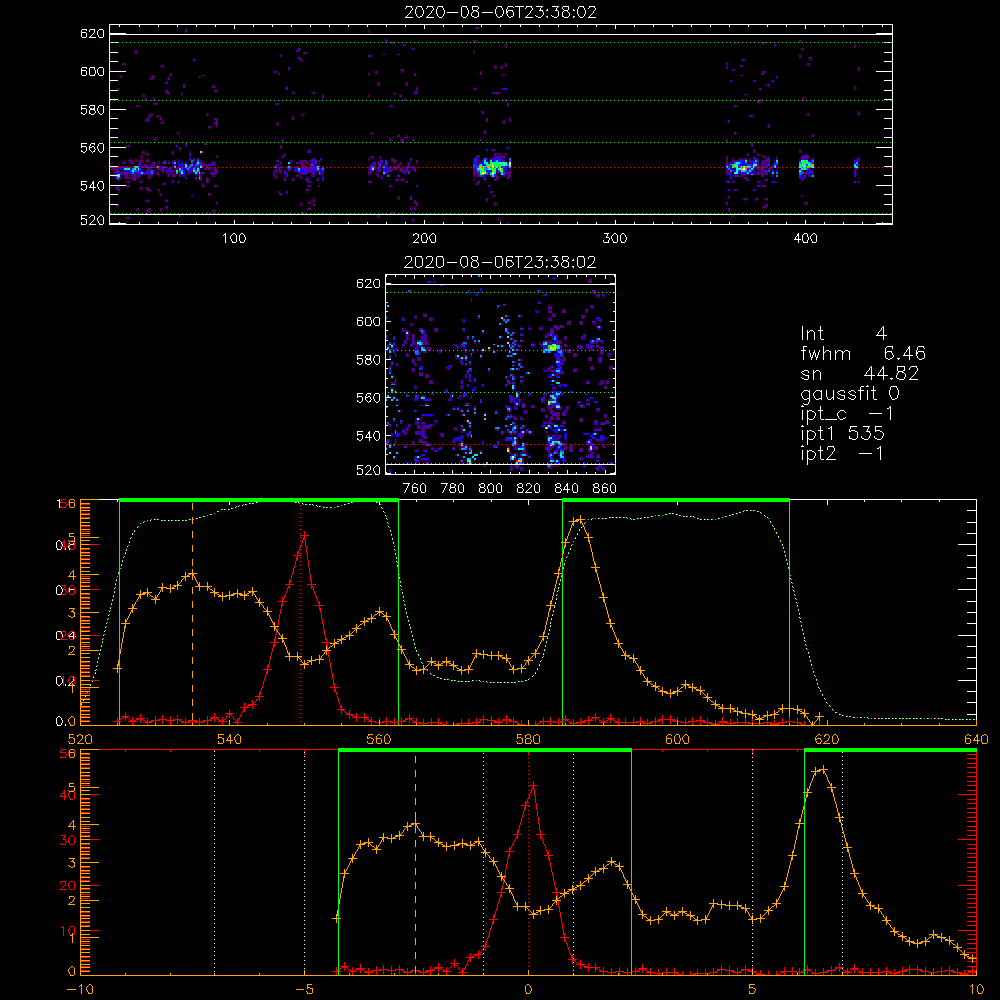Click the x-axis label 300 on top panel
1000x1000 pixels.
615,239
